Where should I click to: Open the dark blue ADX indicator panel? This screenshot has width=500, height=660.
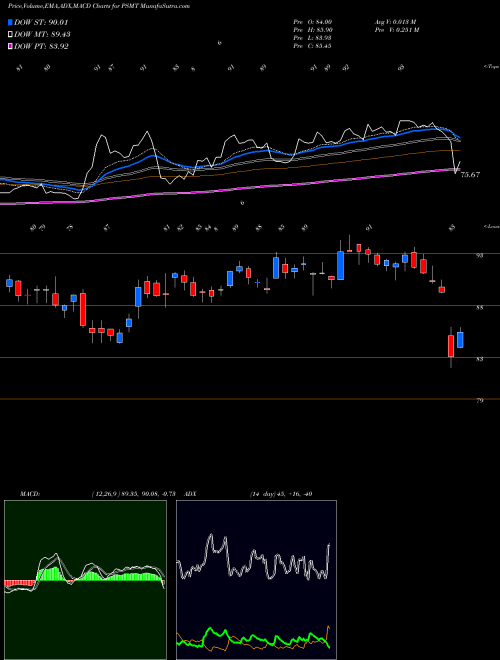click(256, 580)
